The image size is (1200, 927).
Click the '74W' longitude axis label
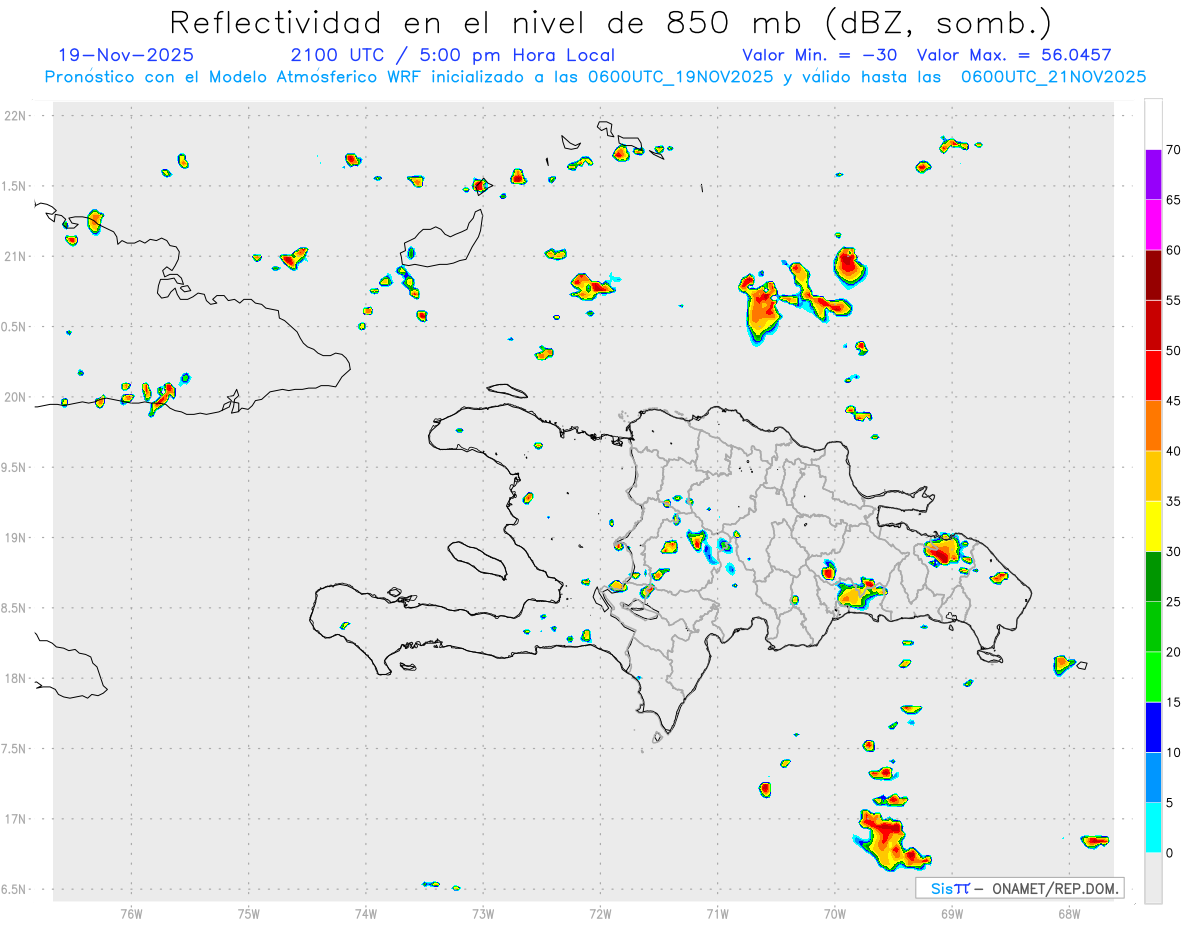(x=366, y=913)
